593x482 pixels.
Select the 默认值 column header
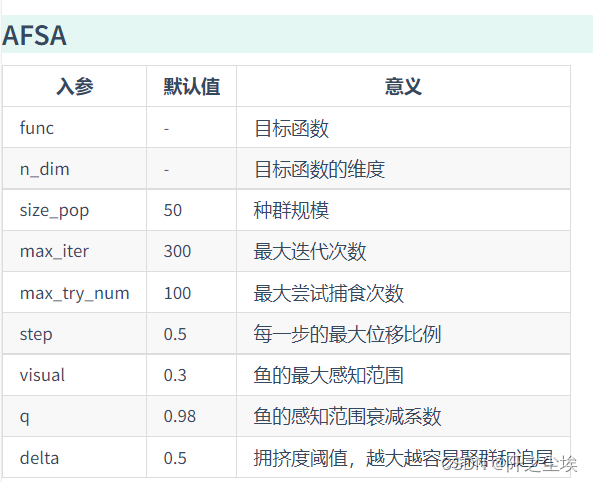(192, 86)
